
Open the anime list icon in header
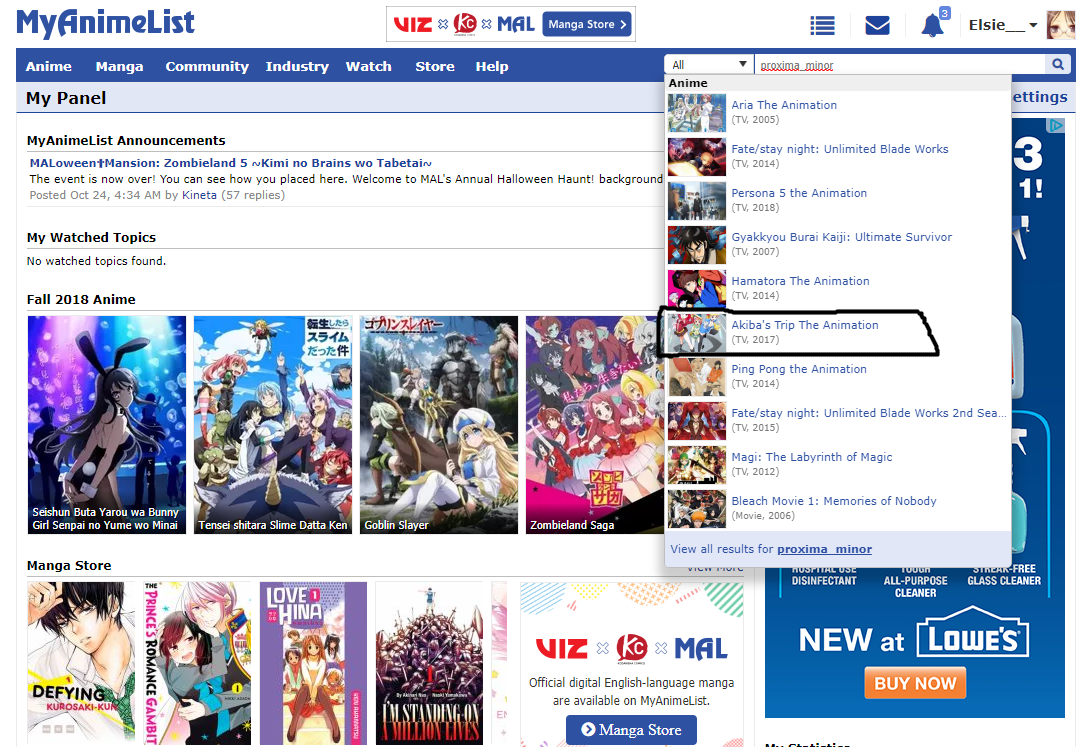click(822, 26)
